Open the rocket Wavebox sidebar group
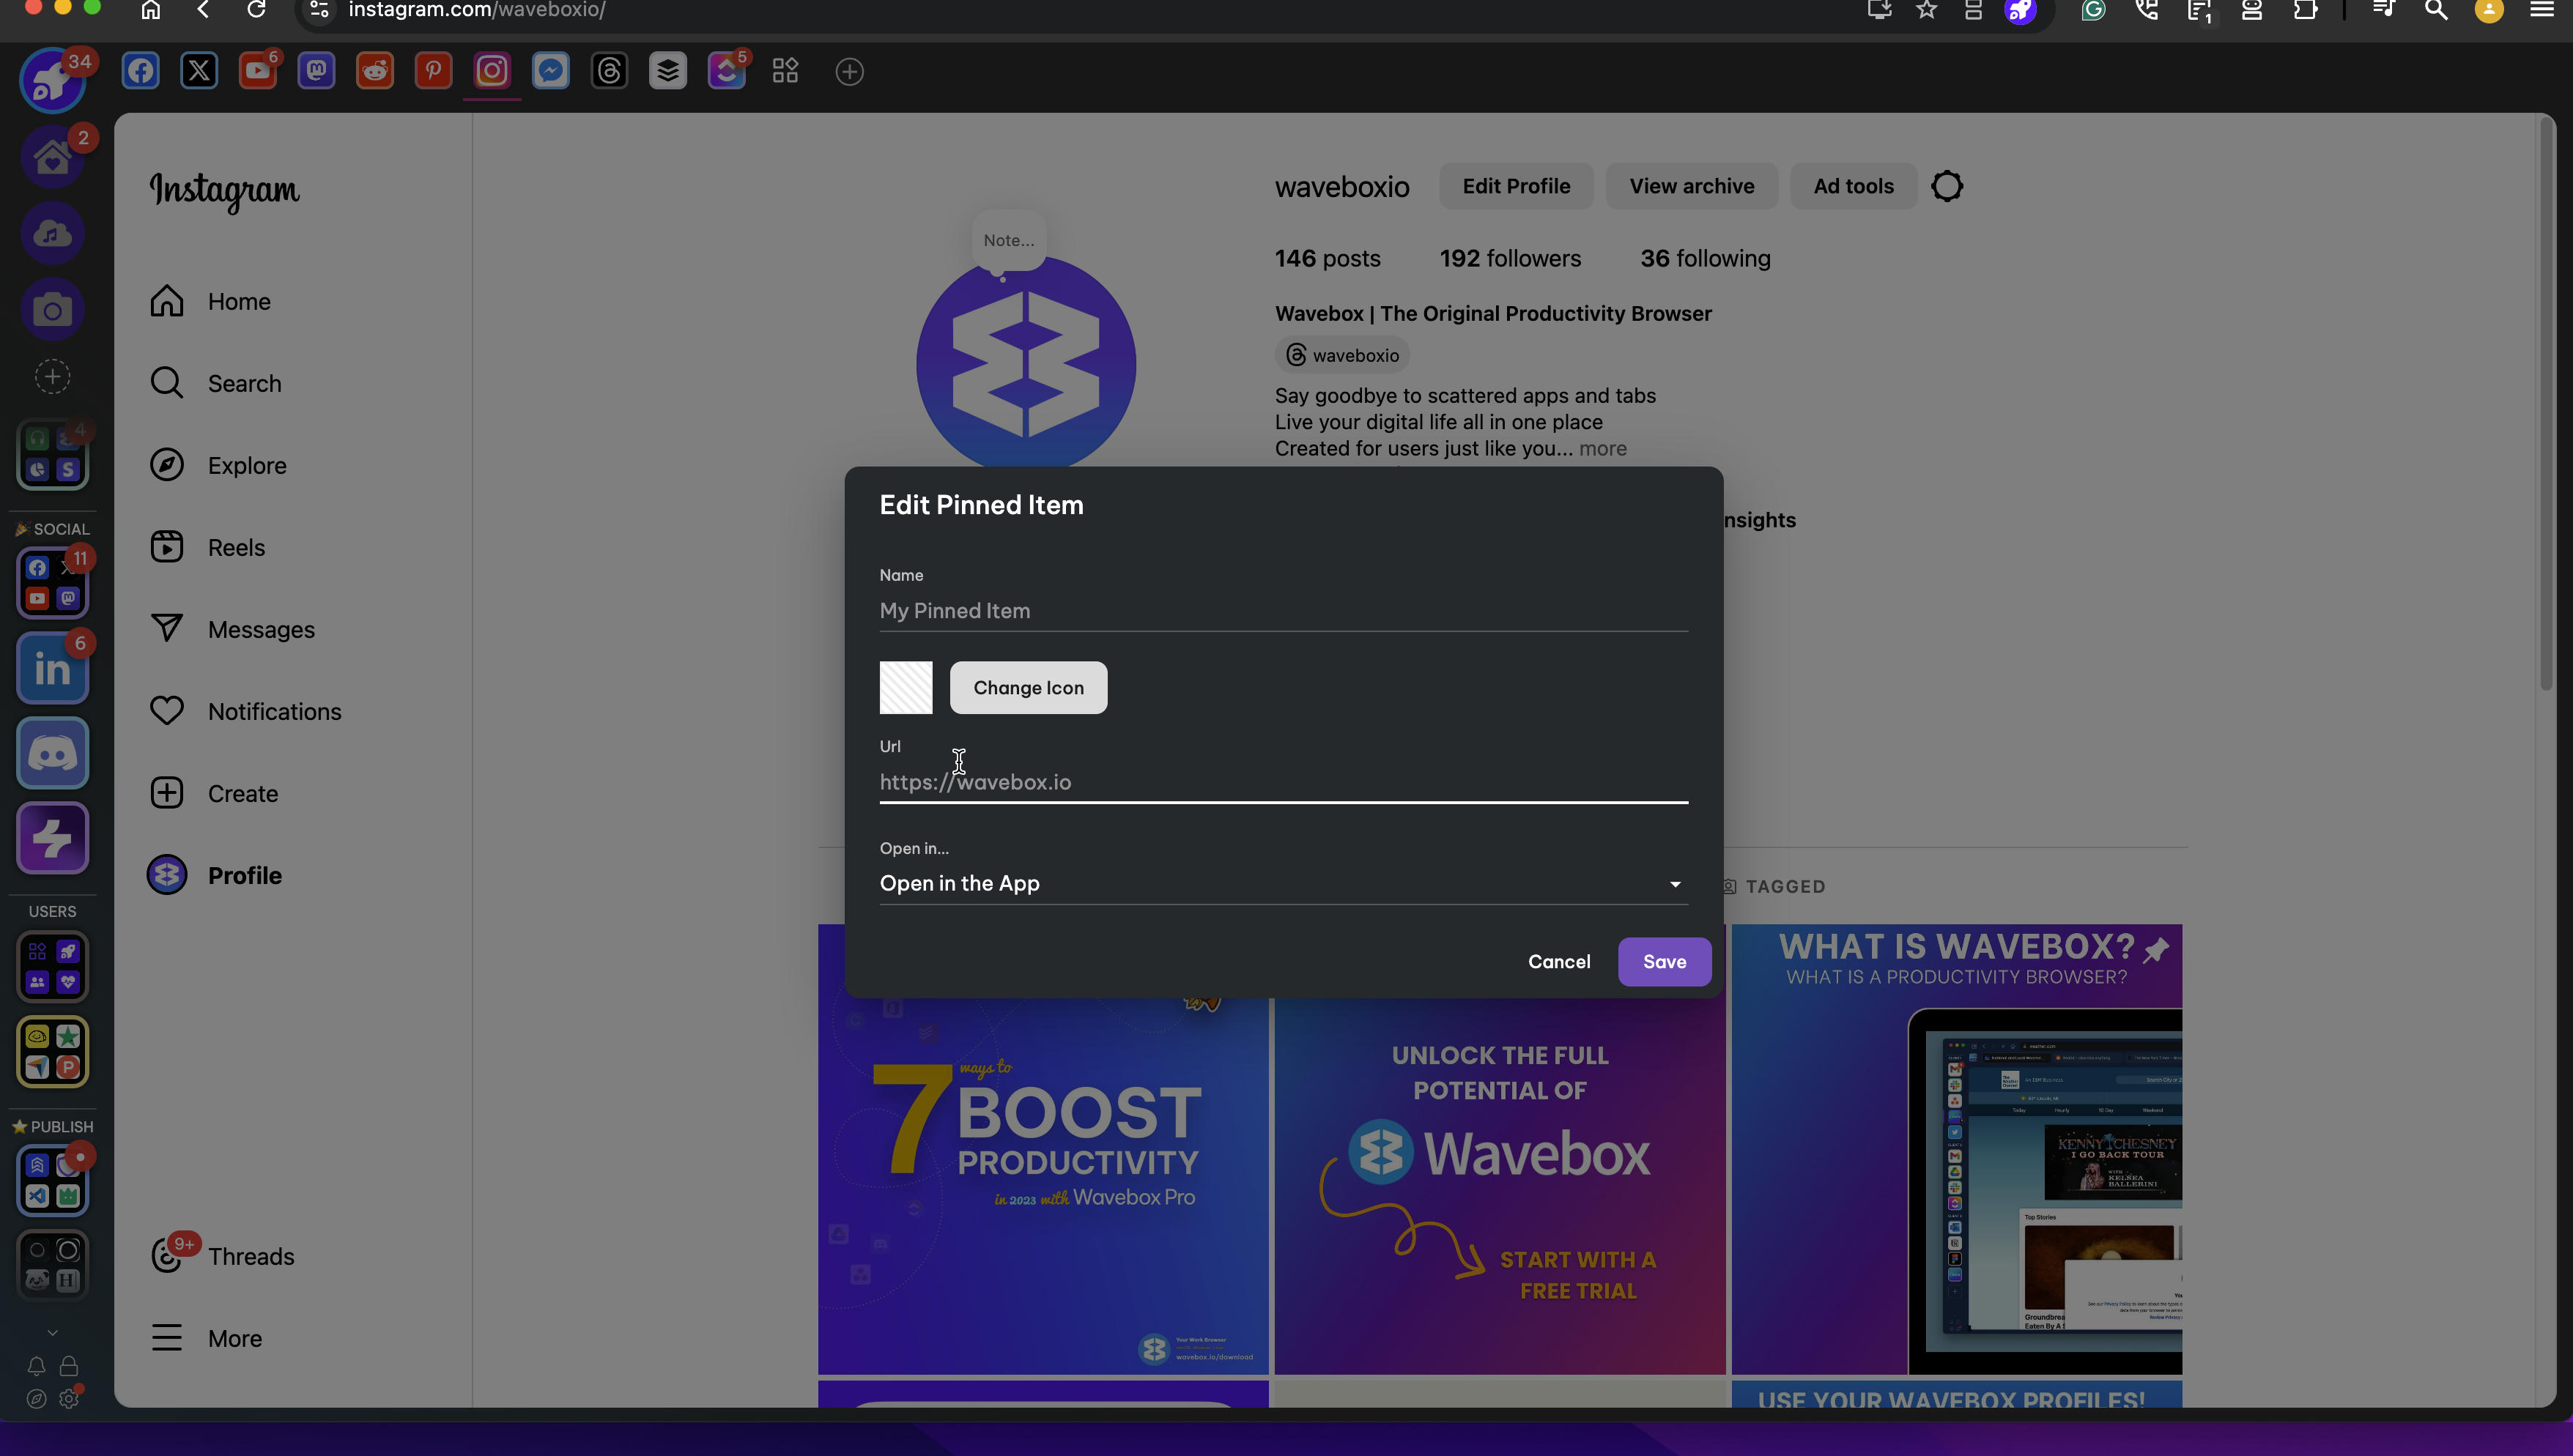This screenshot has width=2573, height=1456. [53, 81]
